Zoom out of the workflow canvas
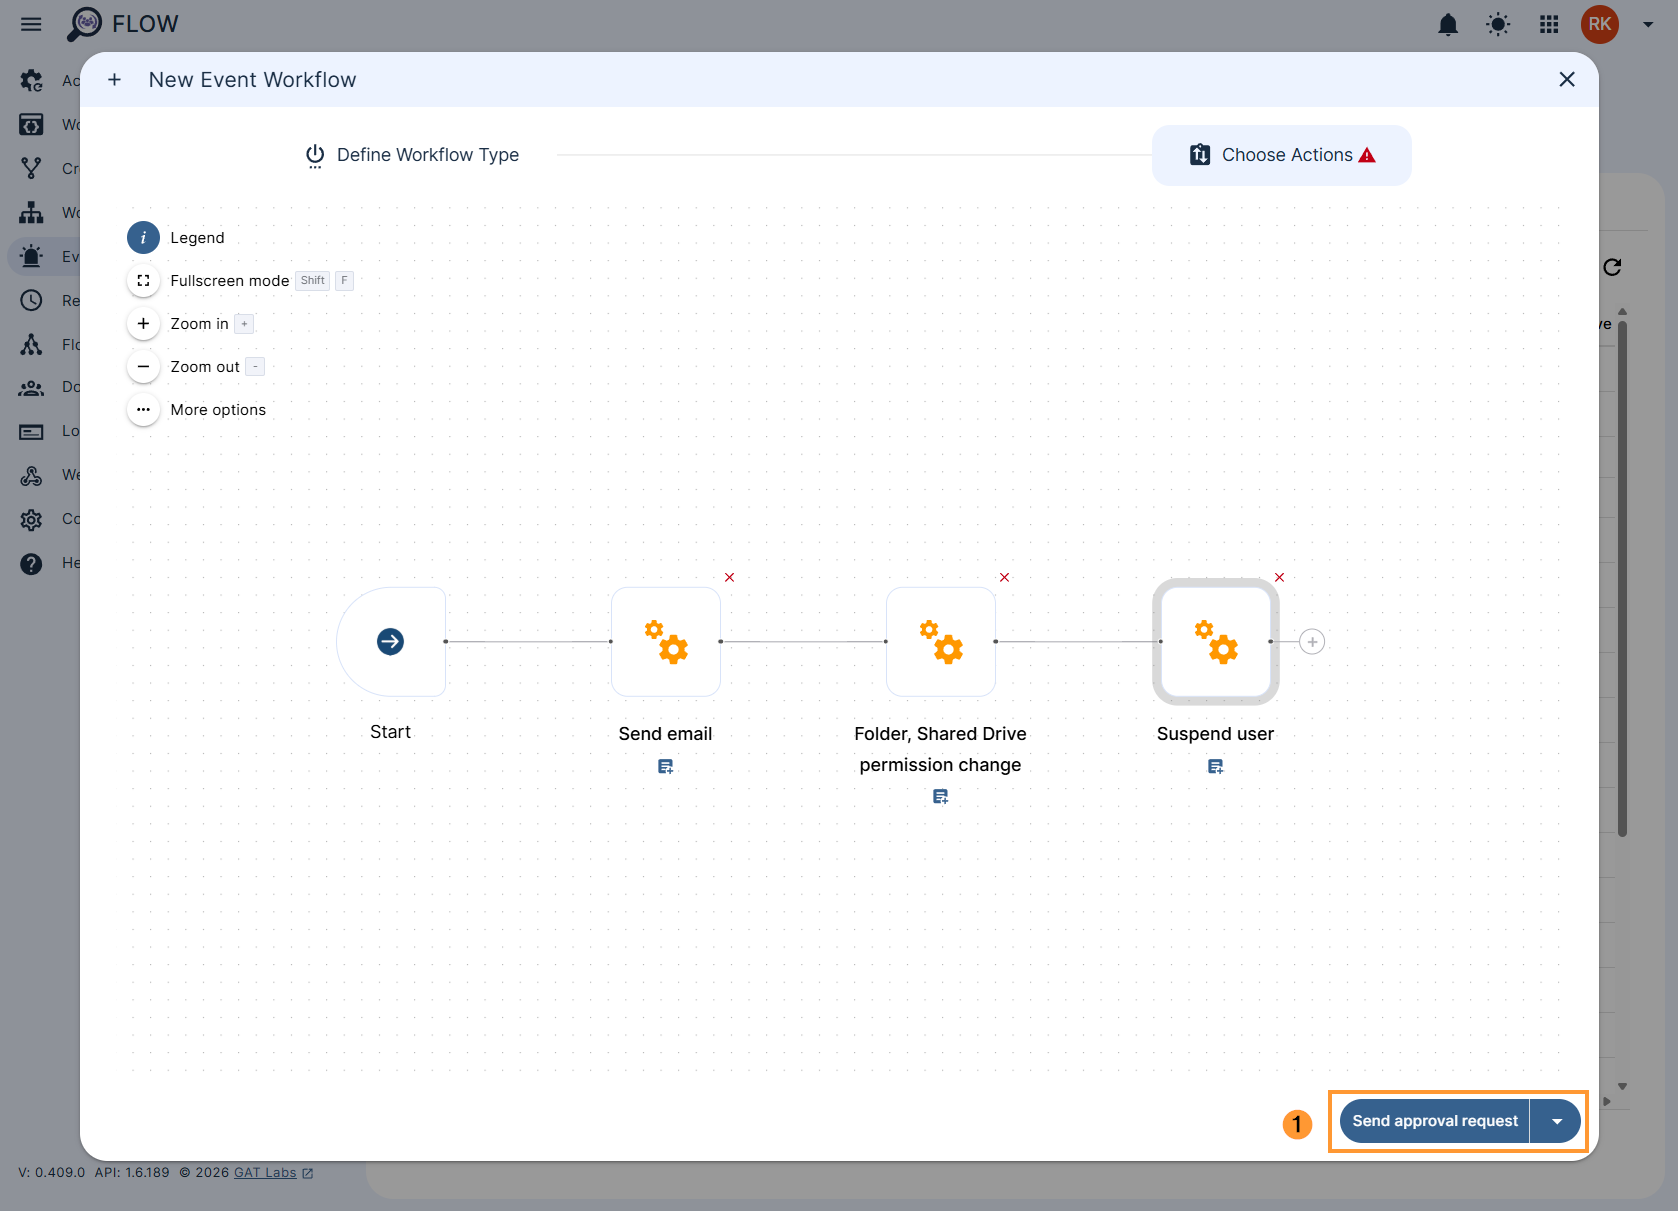 coord(143,367)
